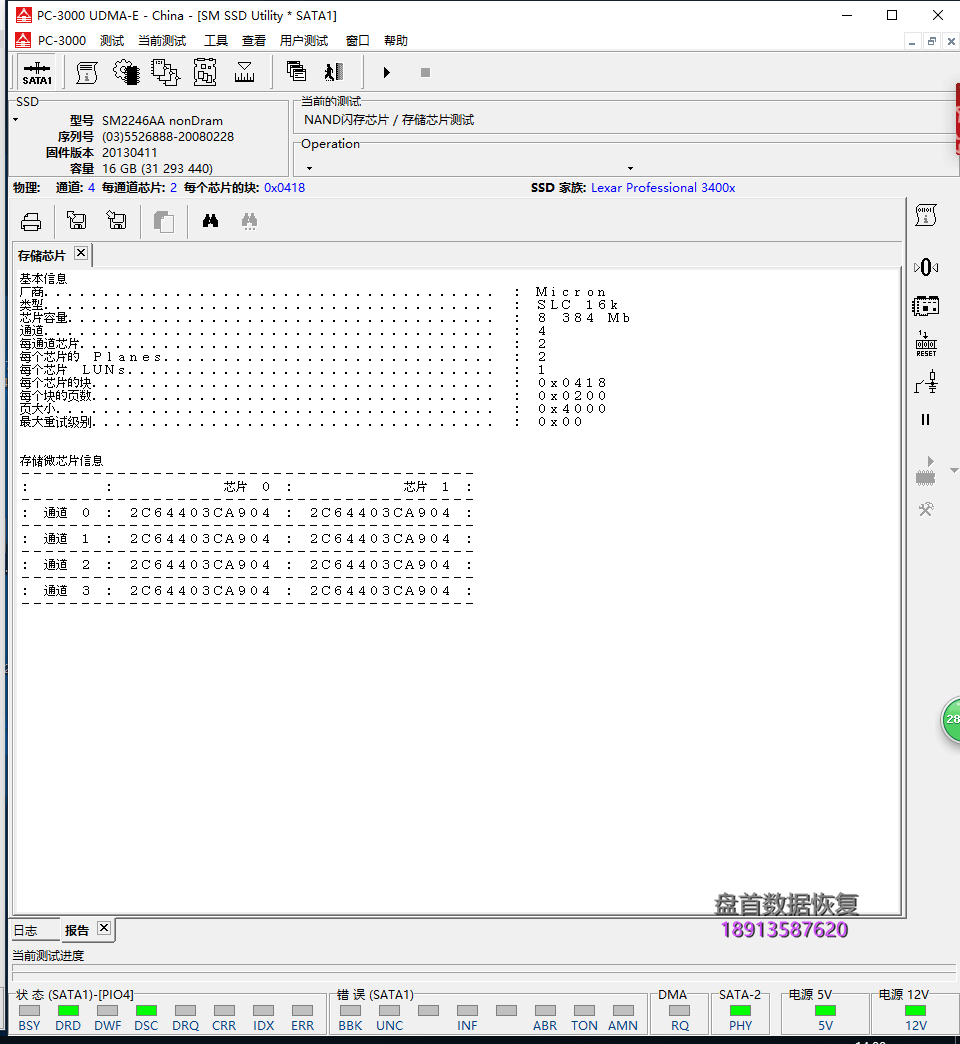960x1044 pixels.
Task: Open the 当前测试 menu
Action: (x=162, y=41)
